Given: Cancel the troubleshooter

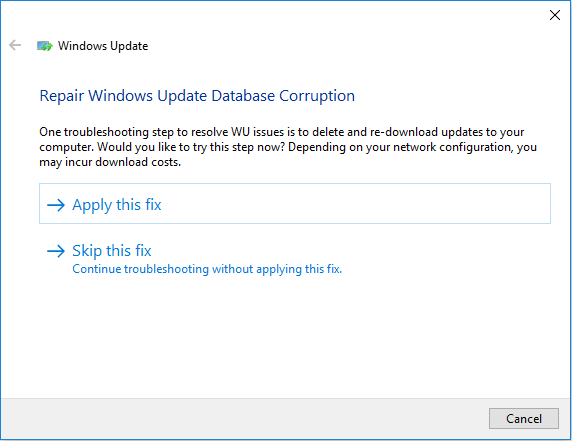Looking at the screenshot, I should point(523,418).
